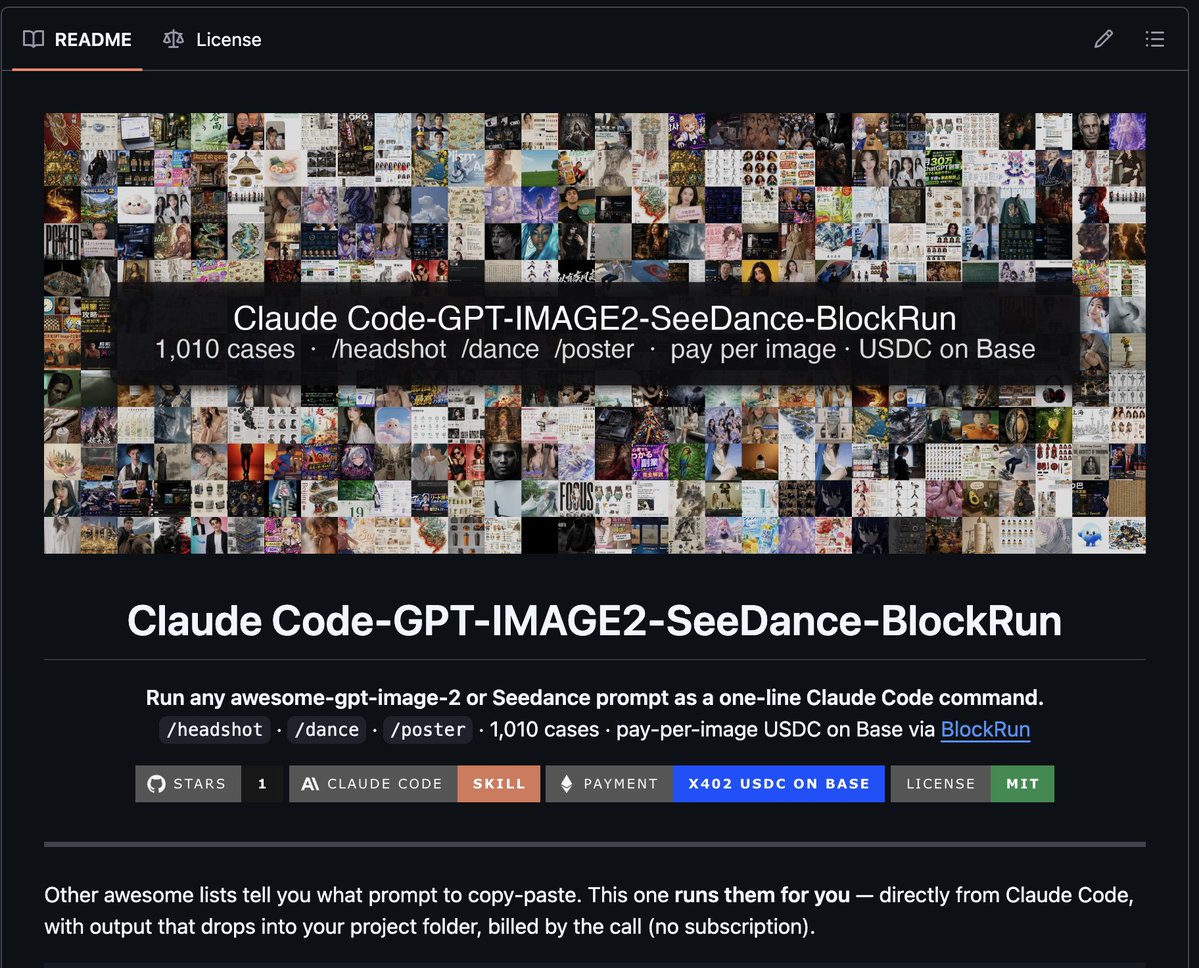The height and width of the screenshot is (968, 1199).
Task: Click the README book icon
Action: (x=33, y=39)
